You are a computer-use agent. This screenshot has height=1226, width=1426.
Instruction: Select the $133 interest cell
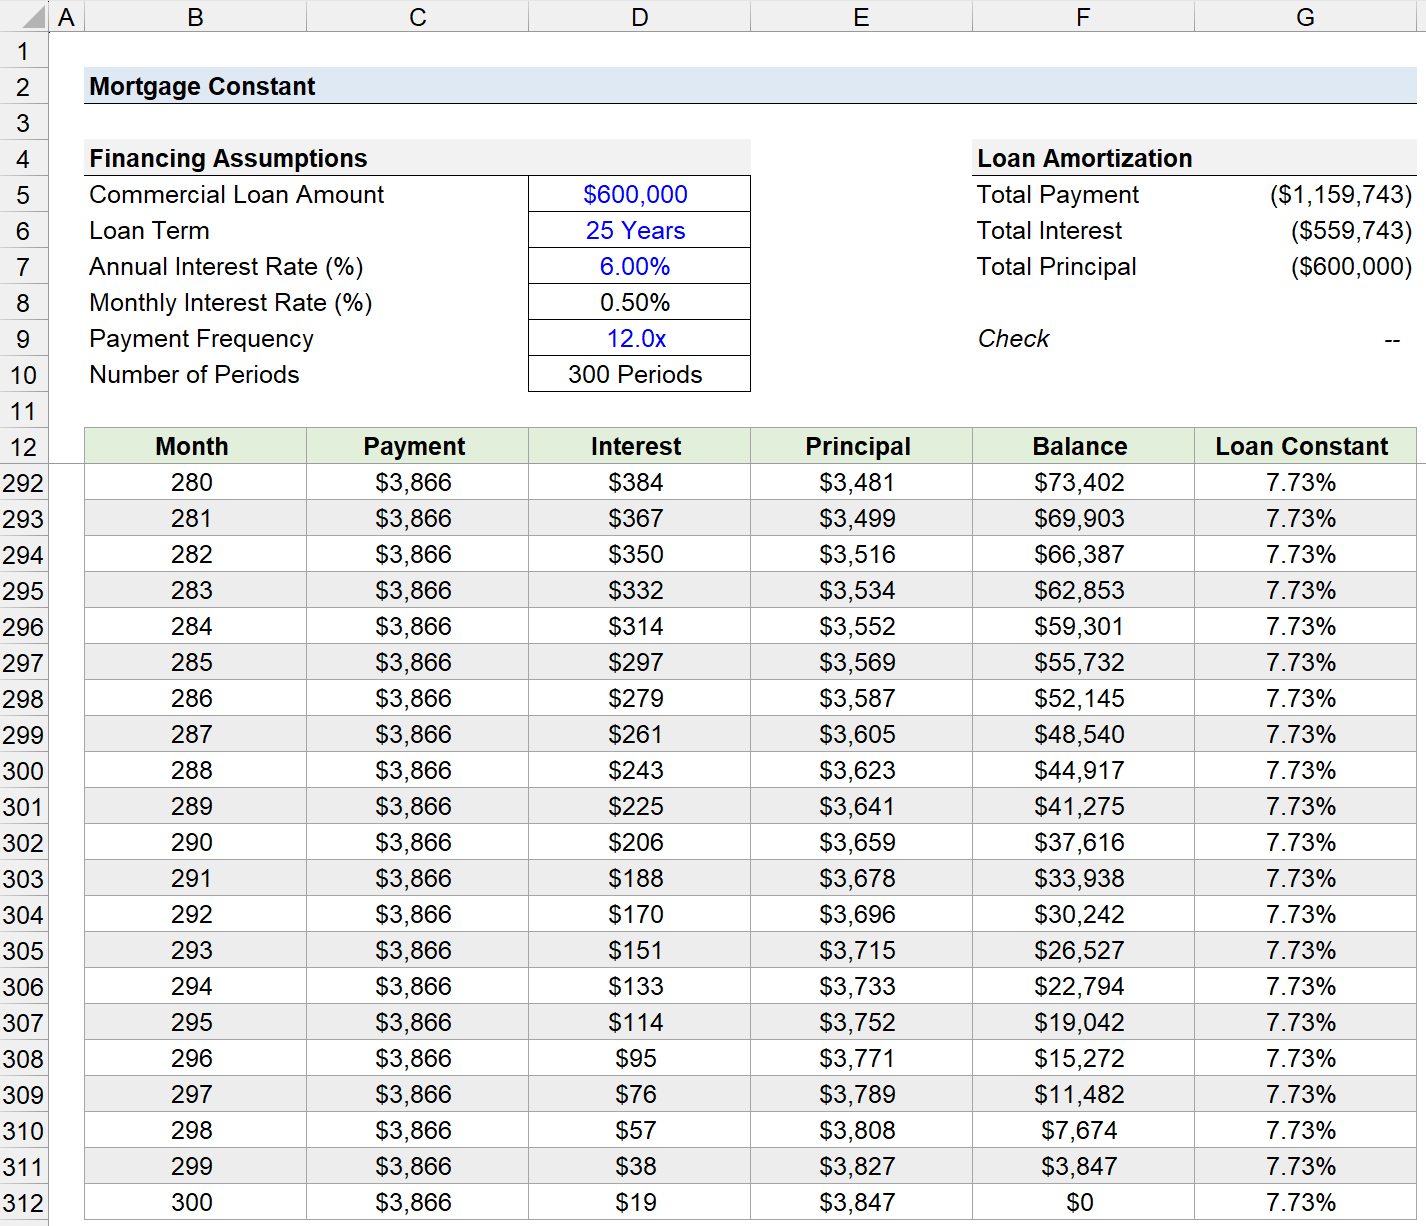[x=640, y=987]
